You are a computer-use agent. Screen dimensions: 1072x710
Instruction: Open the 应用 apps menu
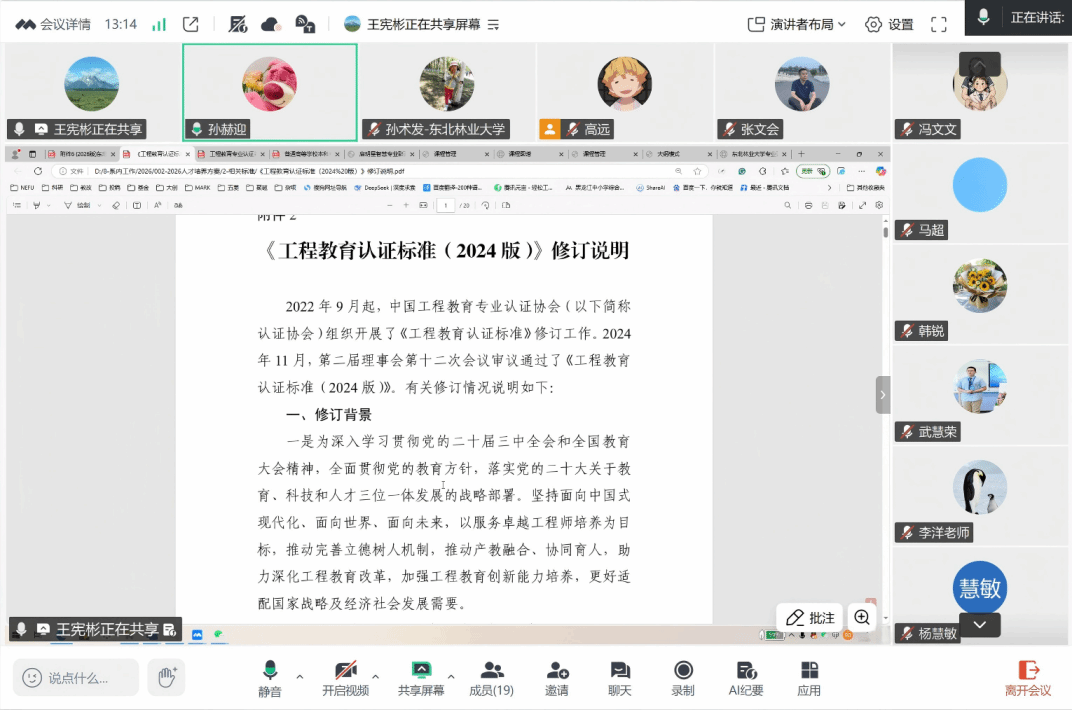[809, 677]
